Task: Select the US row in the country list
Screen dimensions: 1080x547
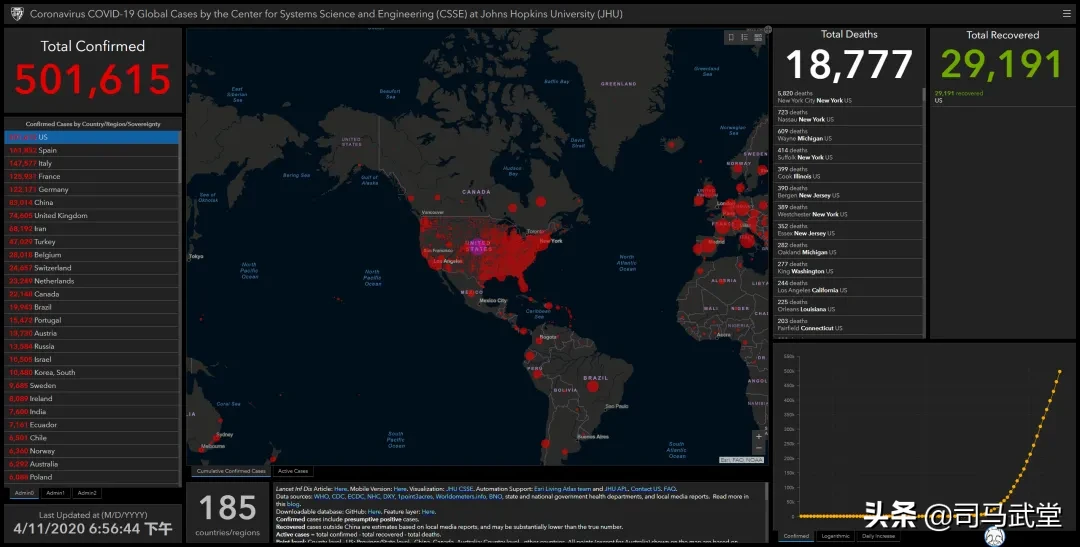Action: point(43,137)
